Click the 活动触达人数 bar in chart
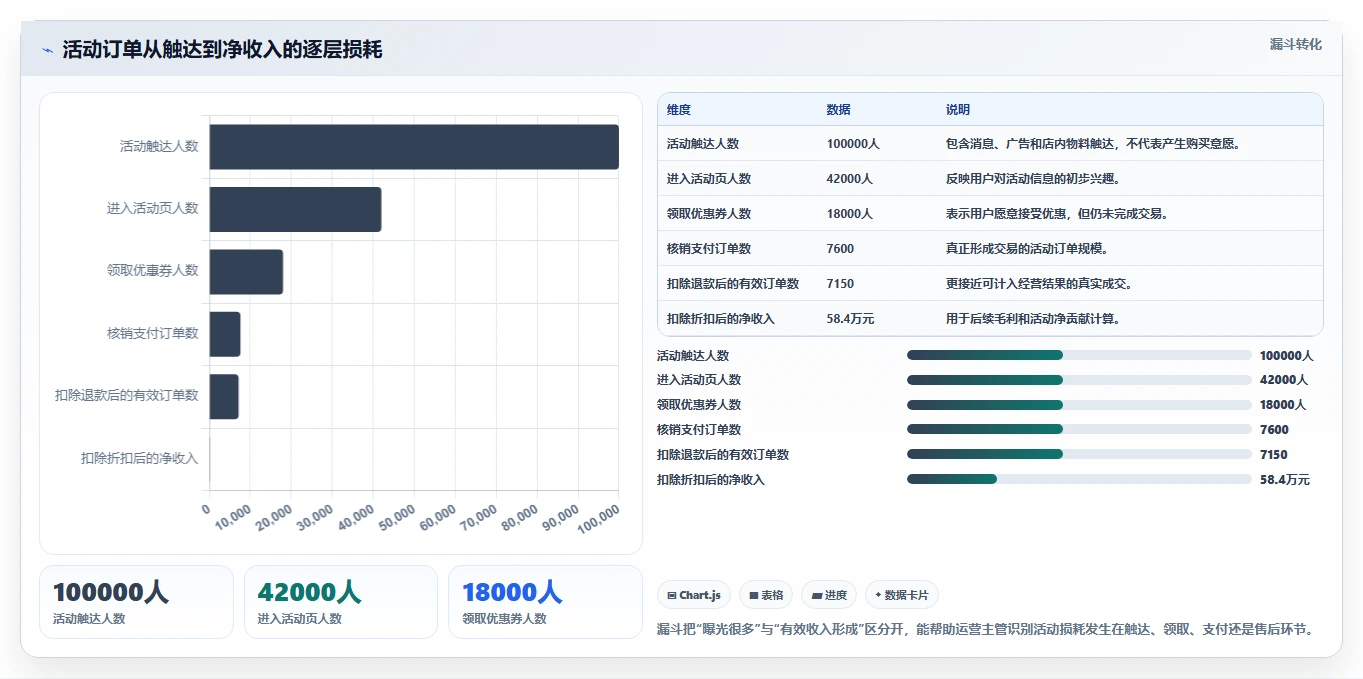The height and width of the screenshot is (679, 1363). (414, 147)
